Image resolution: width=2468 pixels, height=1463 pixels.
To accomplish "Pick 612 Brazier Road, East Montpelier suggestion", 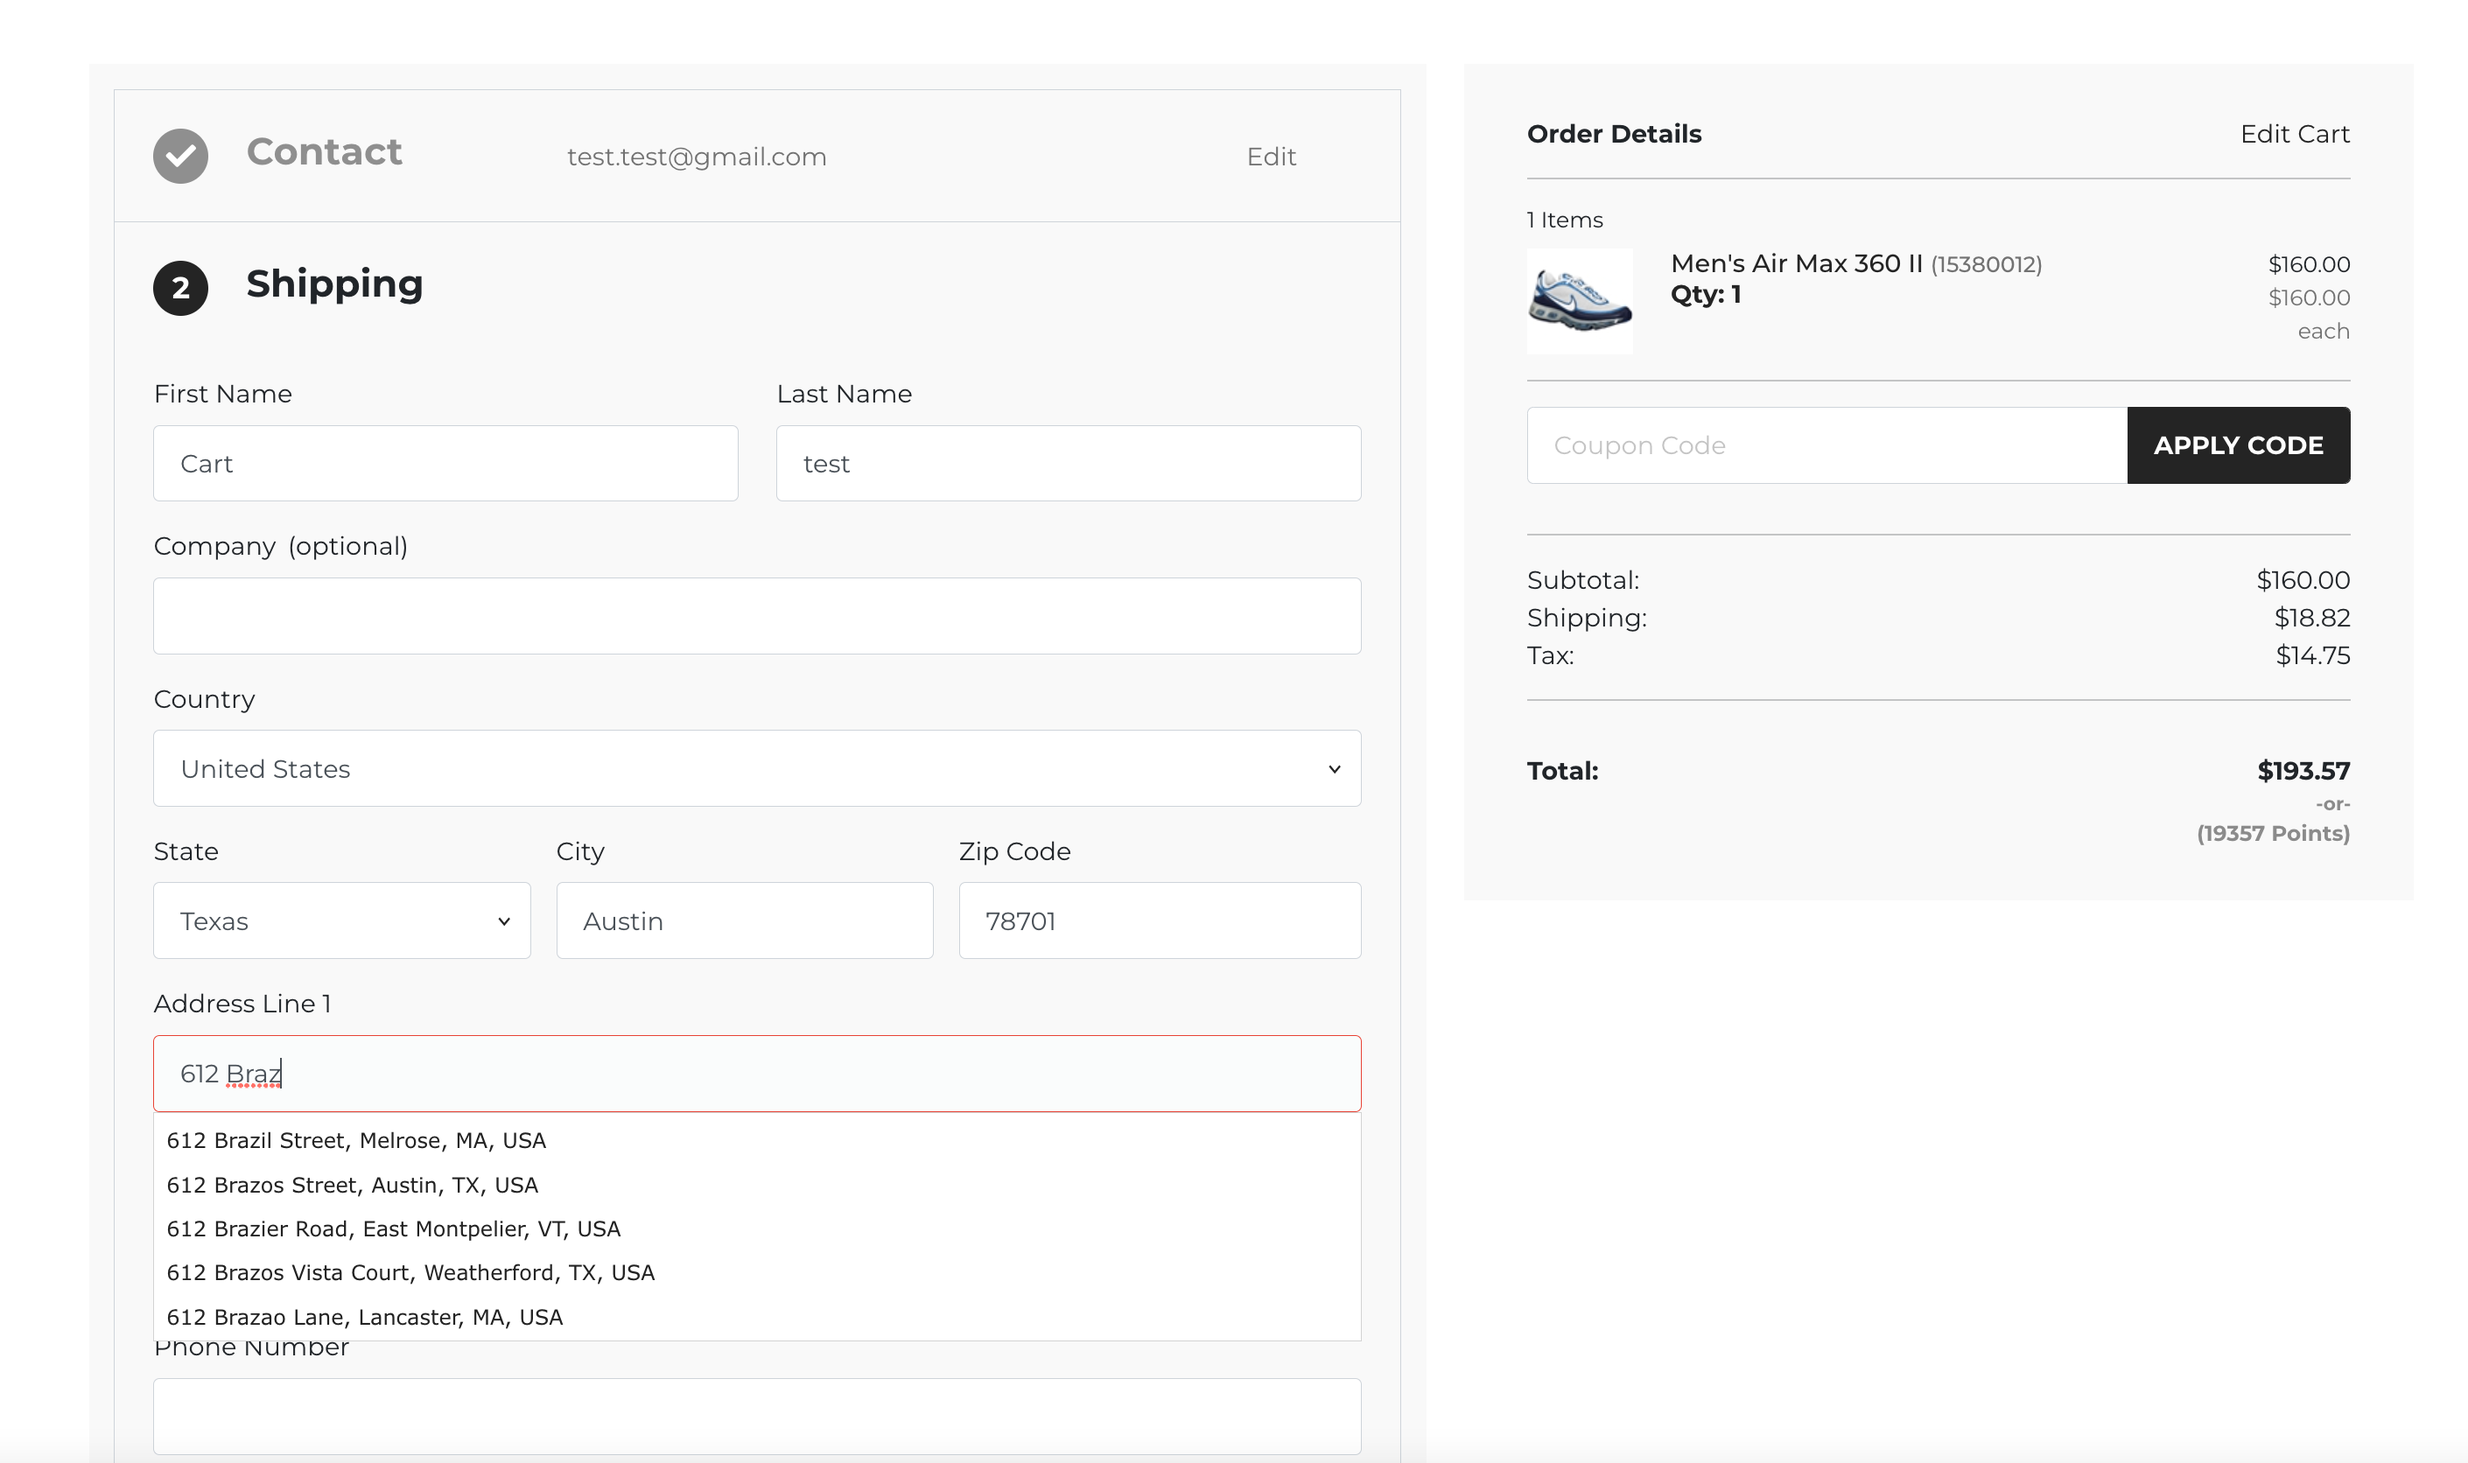I will pos(393,1229).
